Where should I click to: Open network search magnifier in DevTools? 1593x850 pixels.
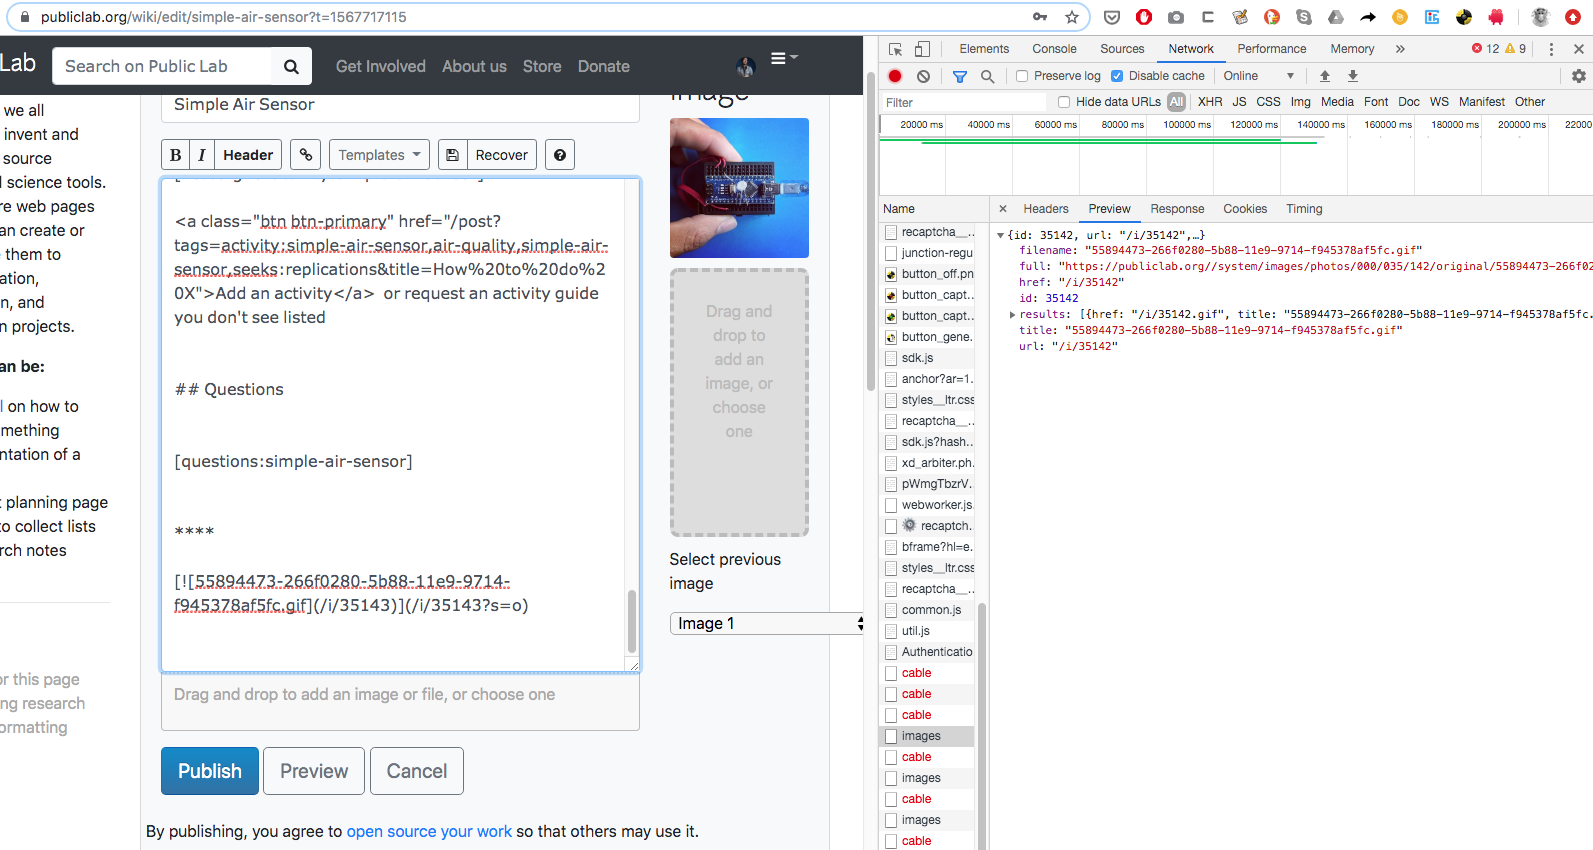(987, 76)
